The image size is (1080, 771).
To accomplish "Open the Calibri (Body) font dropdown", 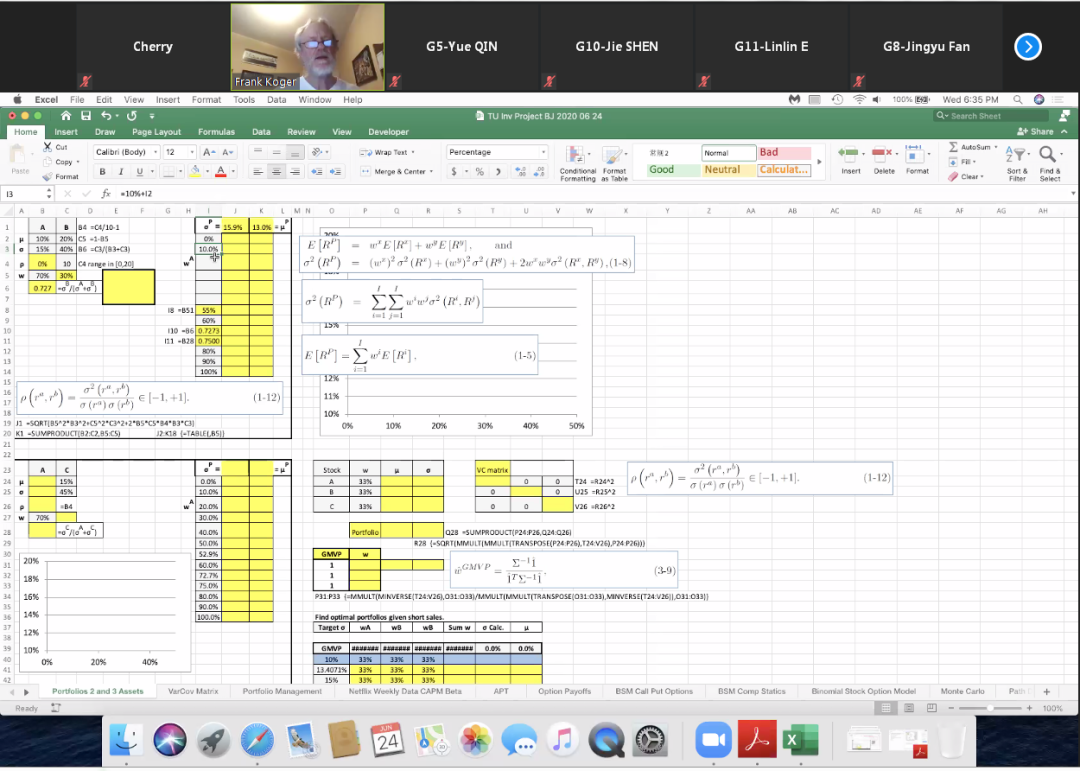I will pyautogui.click(x=126, y=152).
